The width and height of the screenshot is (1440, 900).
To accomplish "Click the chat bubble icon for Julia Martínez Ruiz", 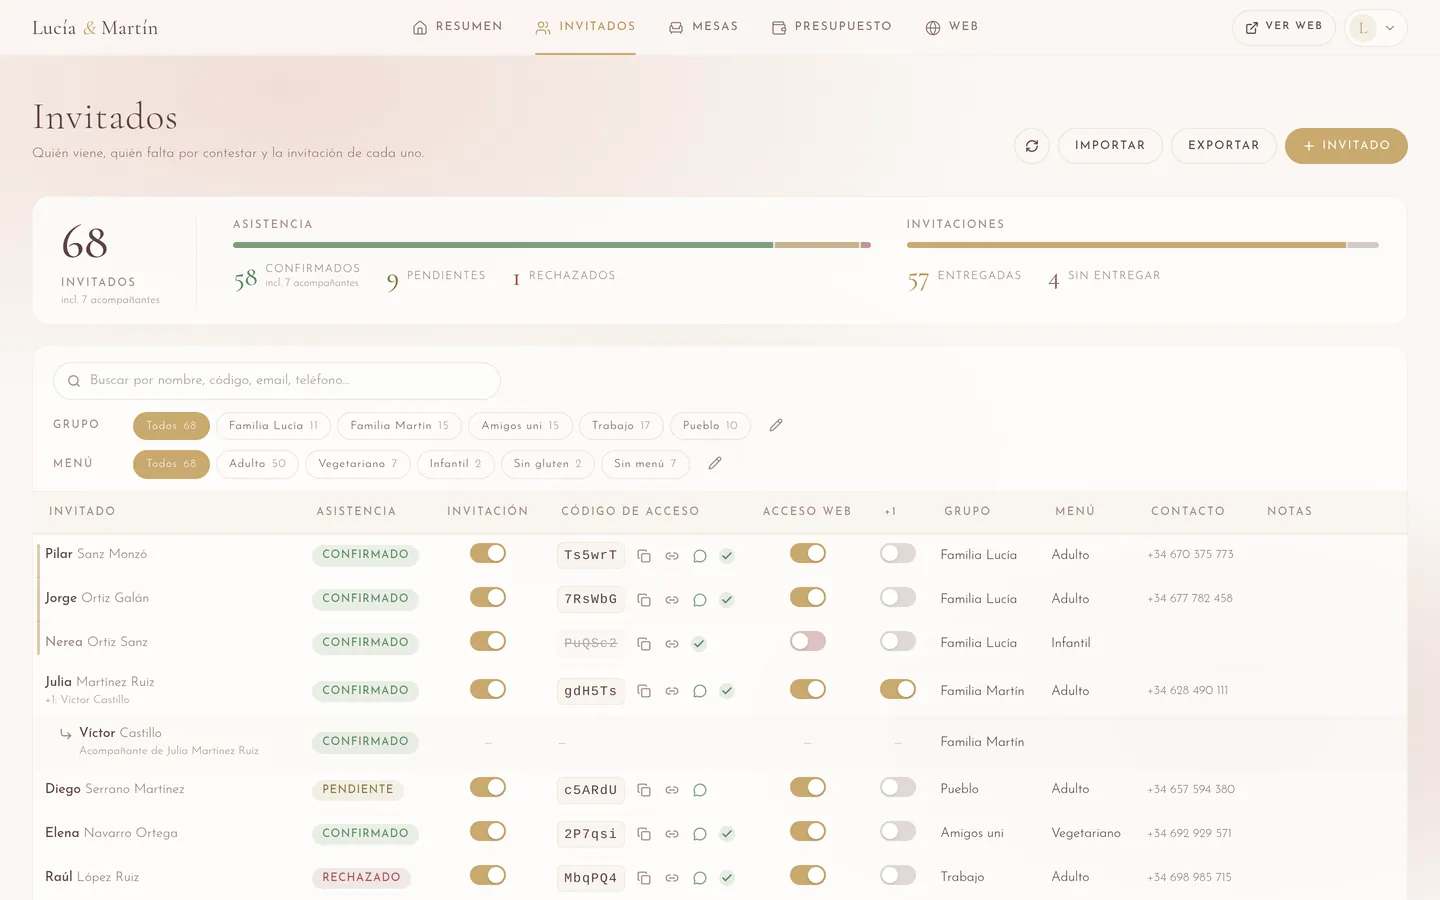I will click(700, 691).
